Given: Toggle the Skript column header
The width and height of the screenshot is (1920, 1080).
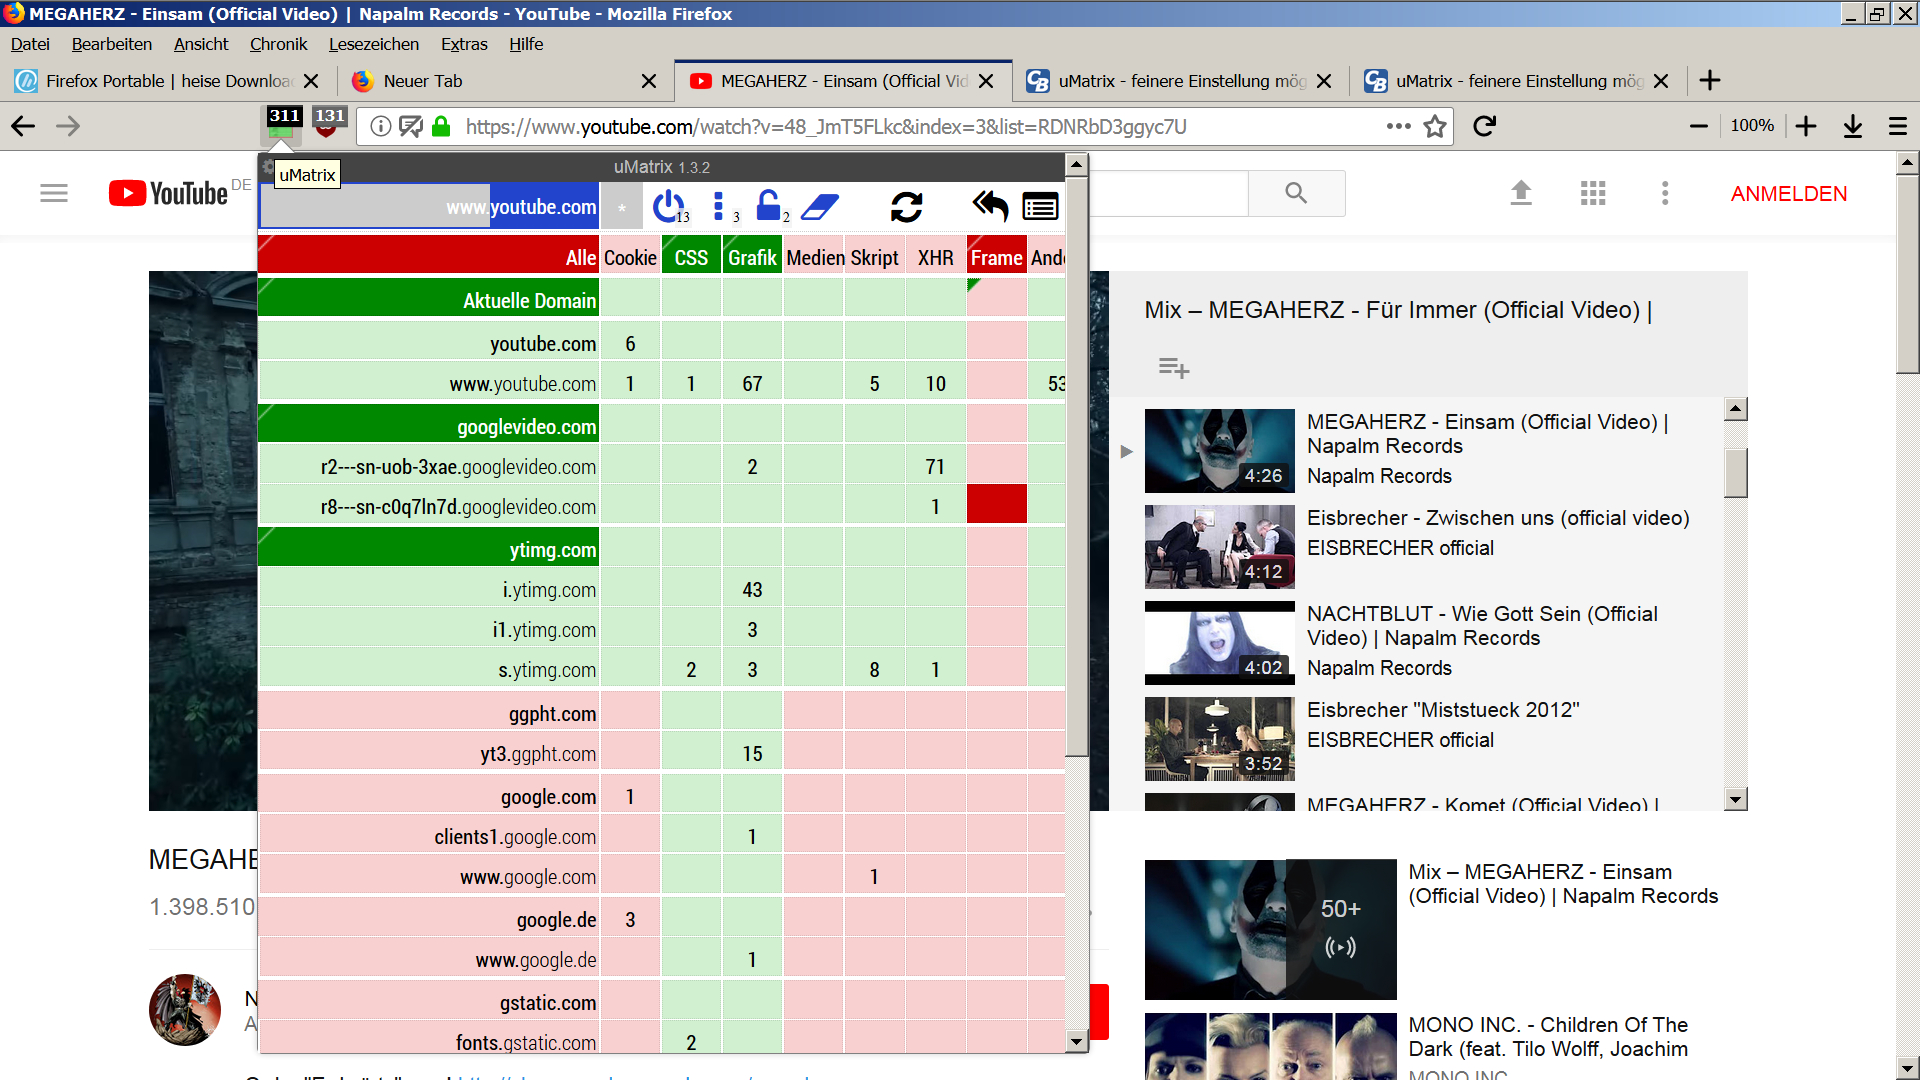Looking at the screenshot, I should click(x=874, y=258).
